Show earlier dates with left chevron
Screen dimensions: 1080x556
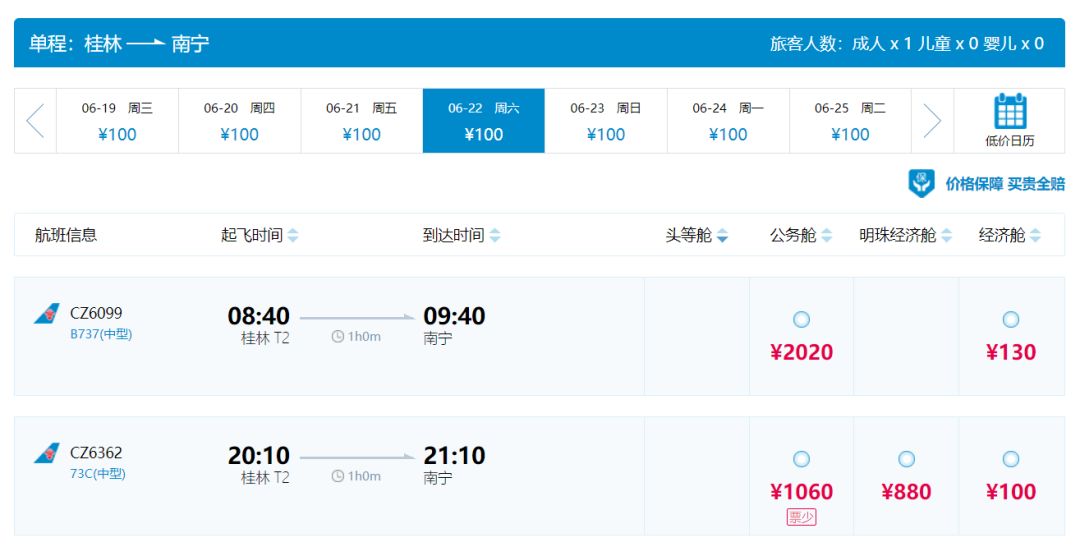pos(35,121)
